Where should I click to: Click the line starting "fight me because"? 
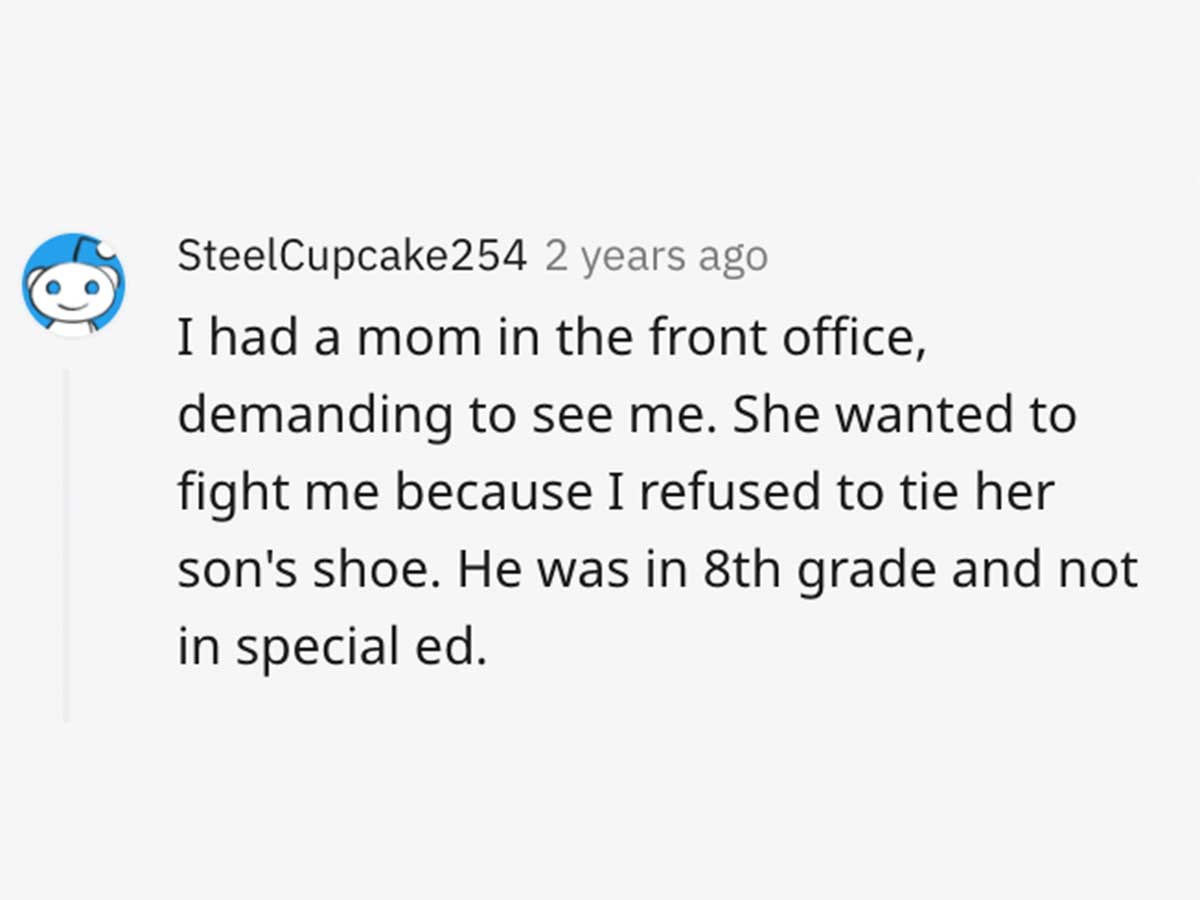coord(616,494)
